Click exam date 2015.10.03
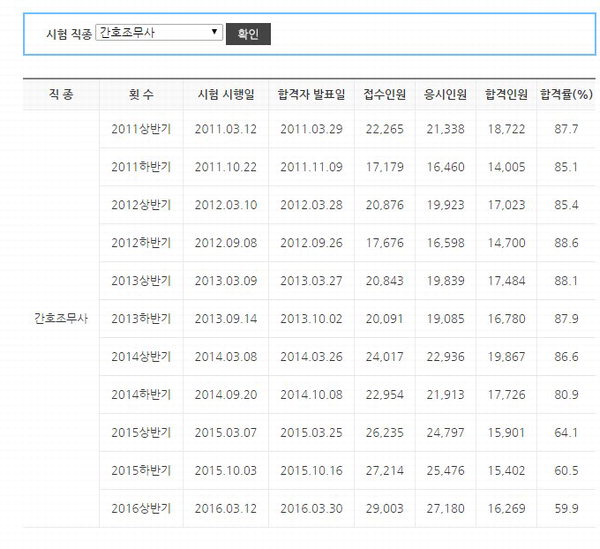Screen dimensions: 600x549 pos(226,471)
